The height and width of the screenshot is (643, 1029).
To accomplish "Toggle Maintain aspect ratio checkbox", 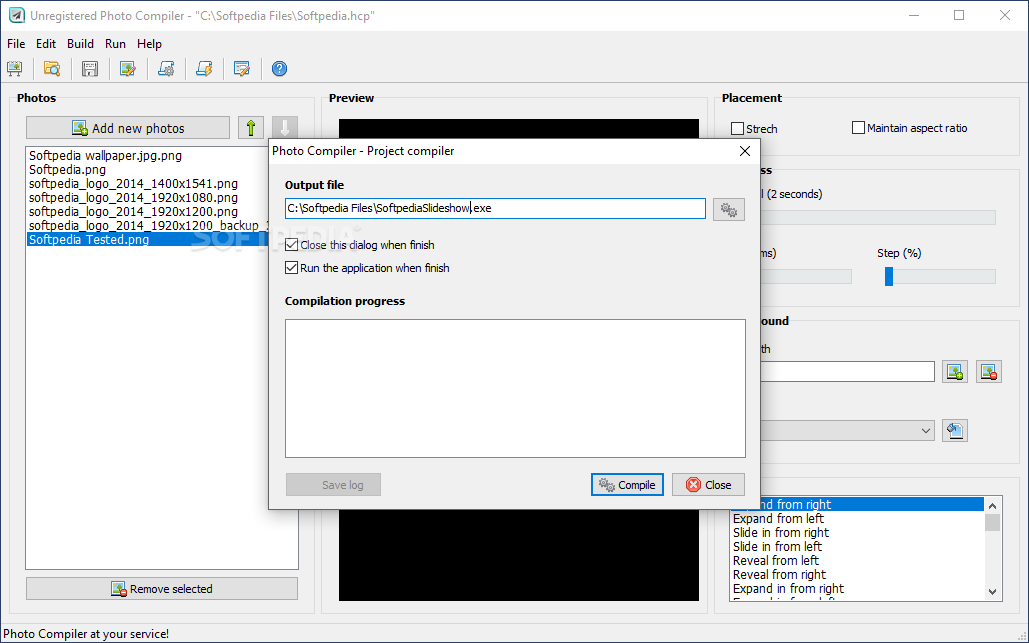I will pos(858,127).
